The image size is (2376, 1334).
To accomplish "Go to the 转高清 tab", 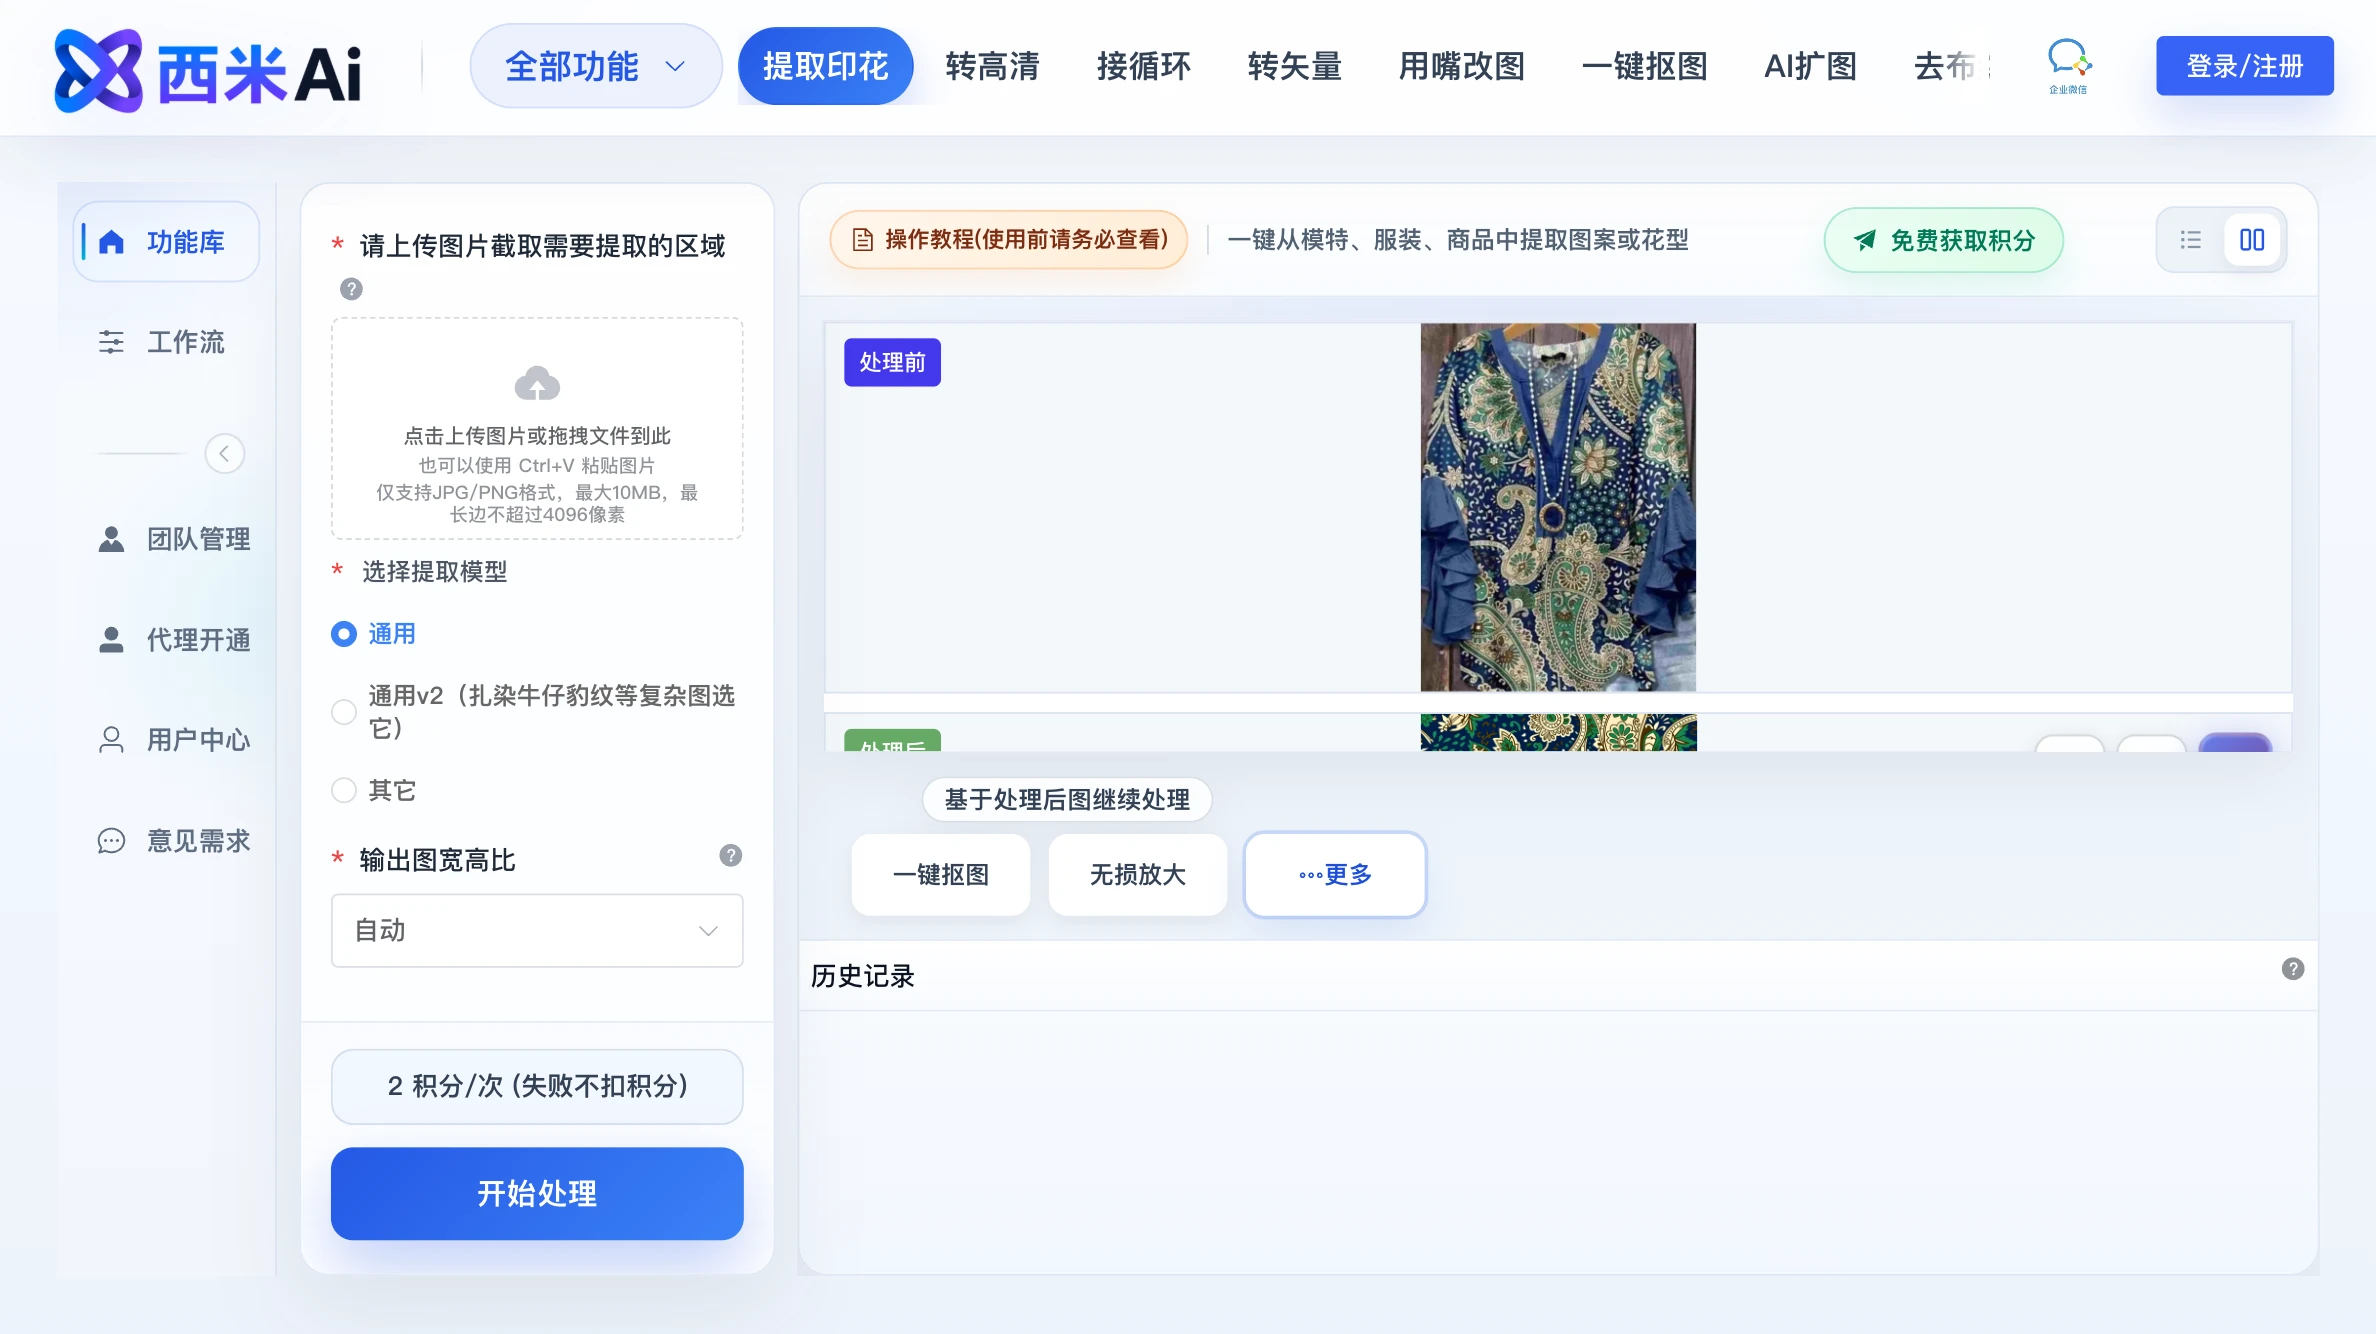I will (x=992, y=67).
